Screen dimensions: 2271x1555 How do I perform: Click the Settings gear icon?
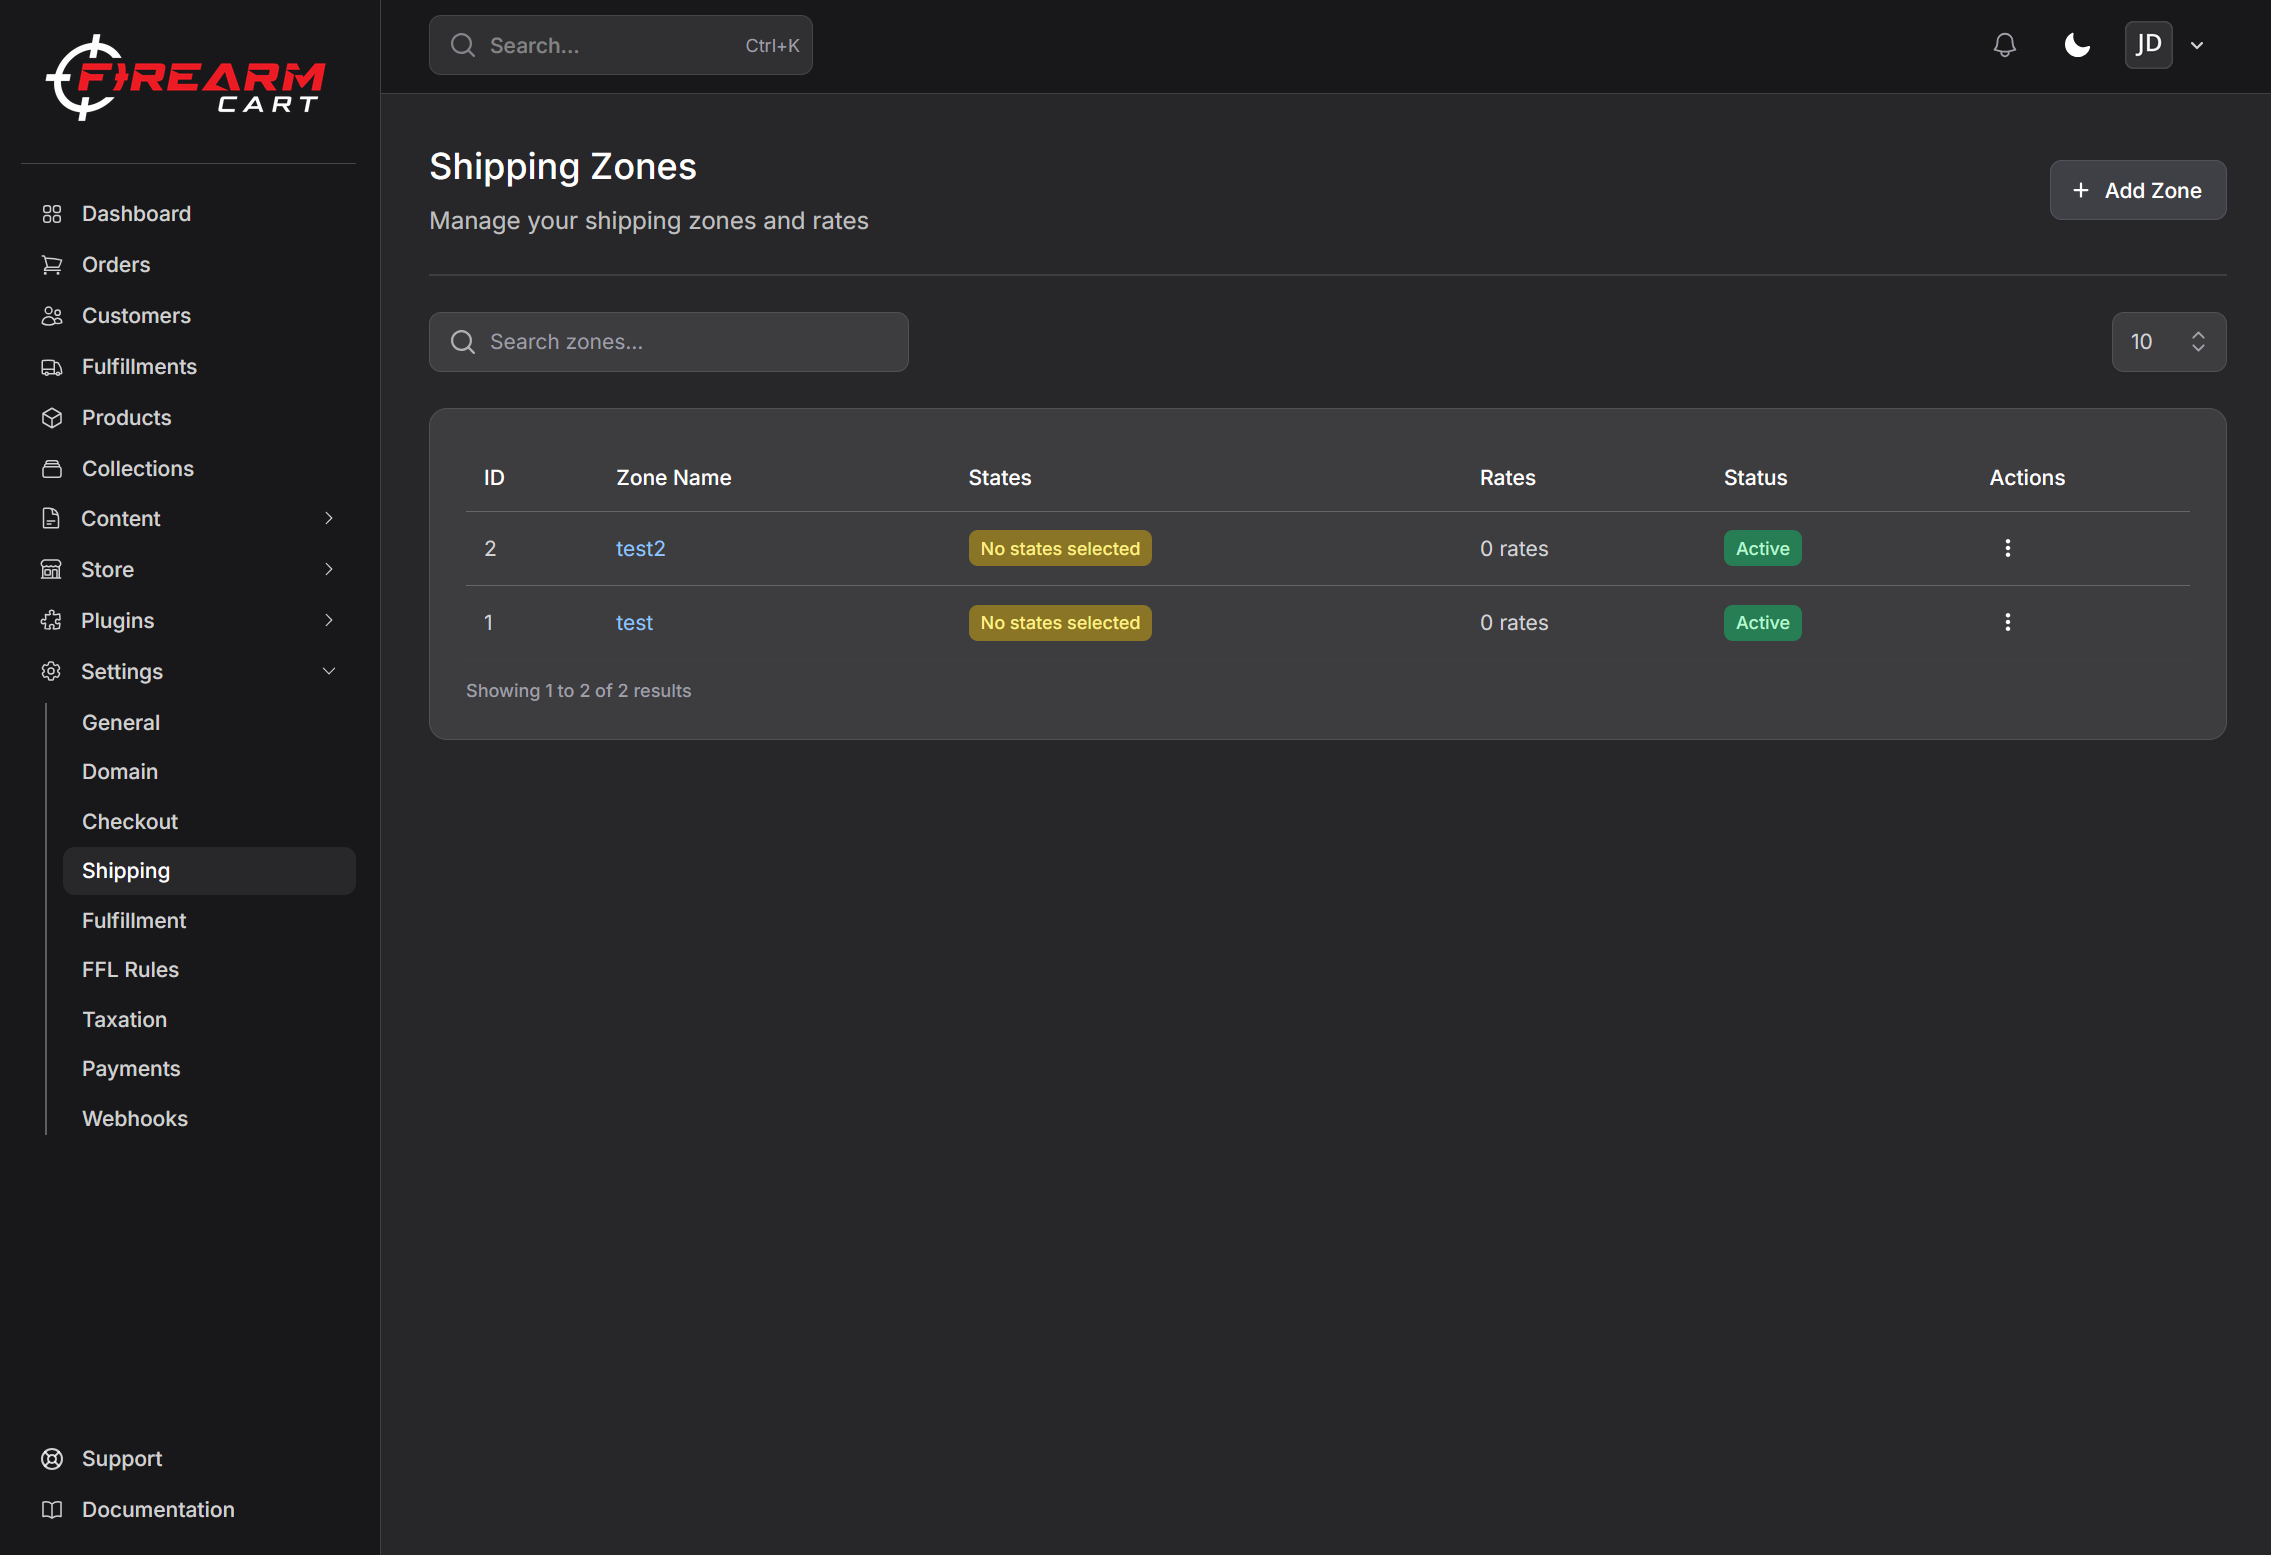[x=52, y=671]
